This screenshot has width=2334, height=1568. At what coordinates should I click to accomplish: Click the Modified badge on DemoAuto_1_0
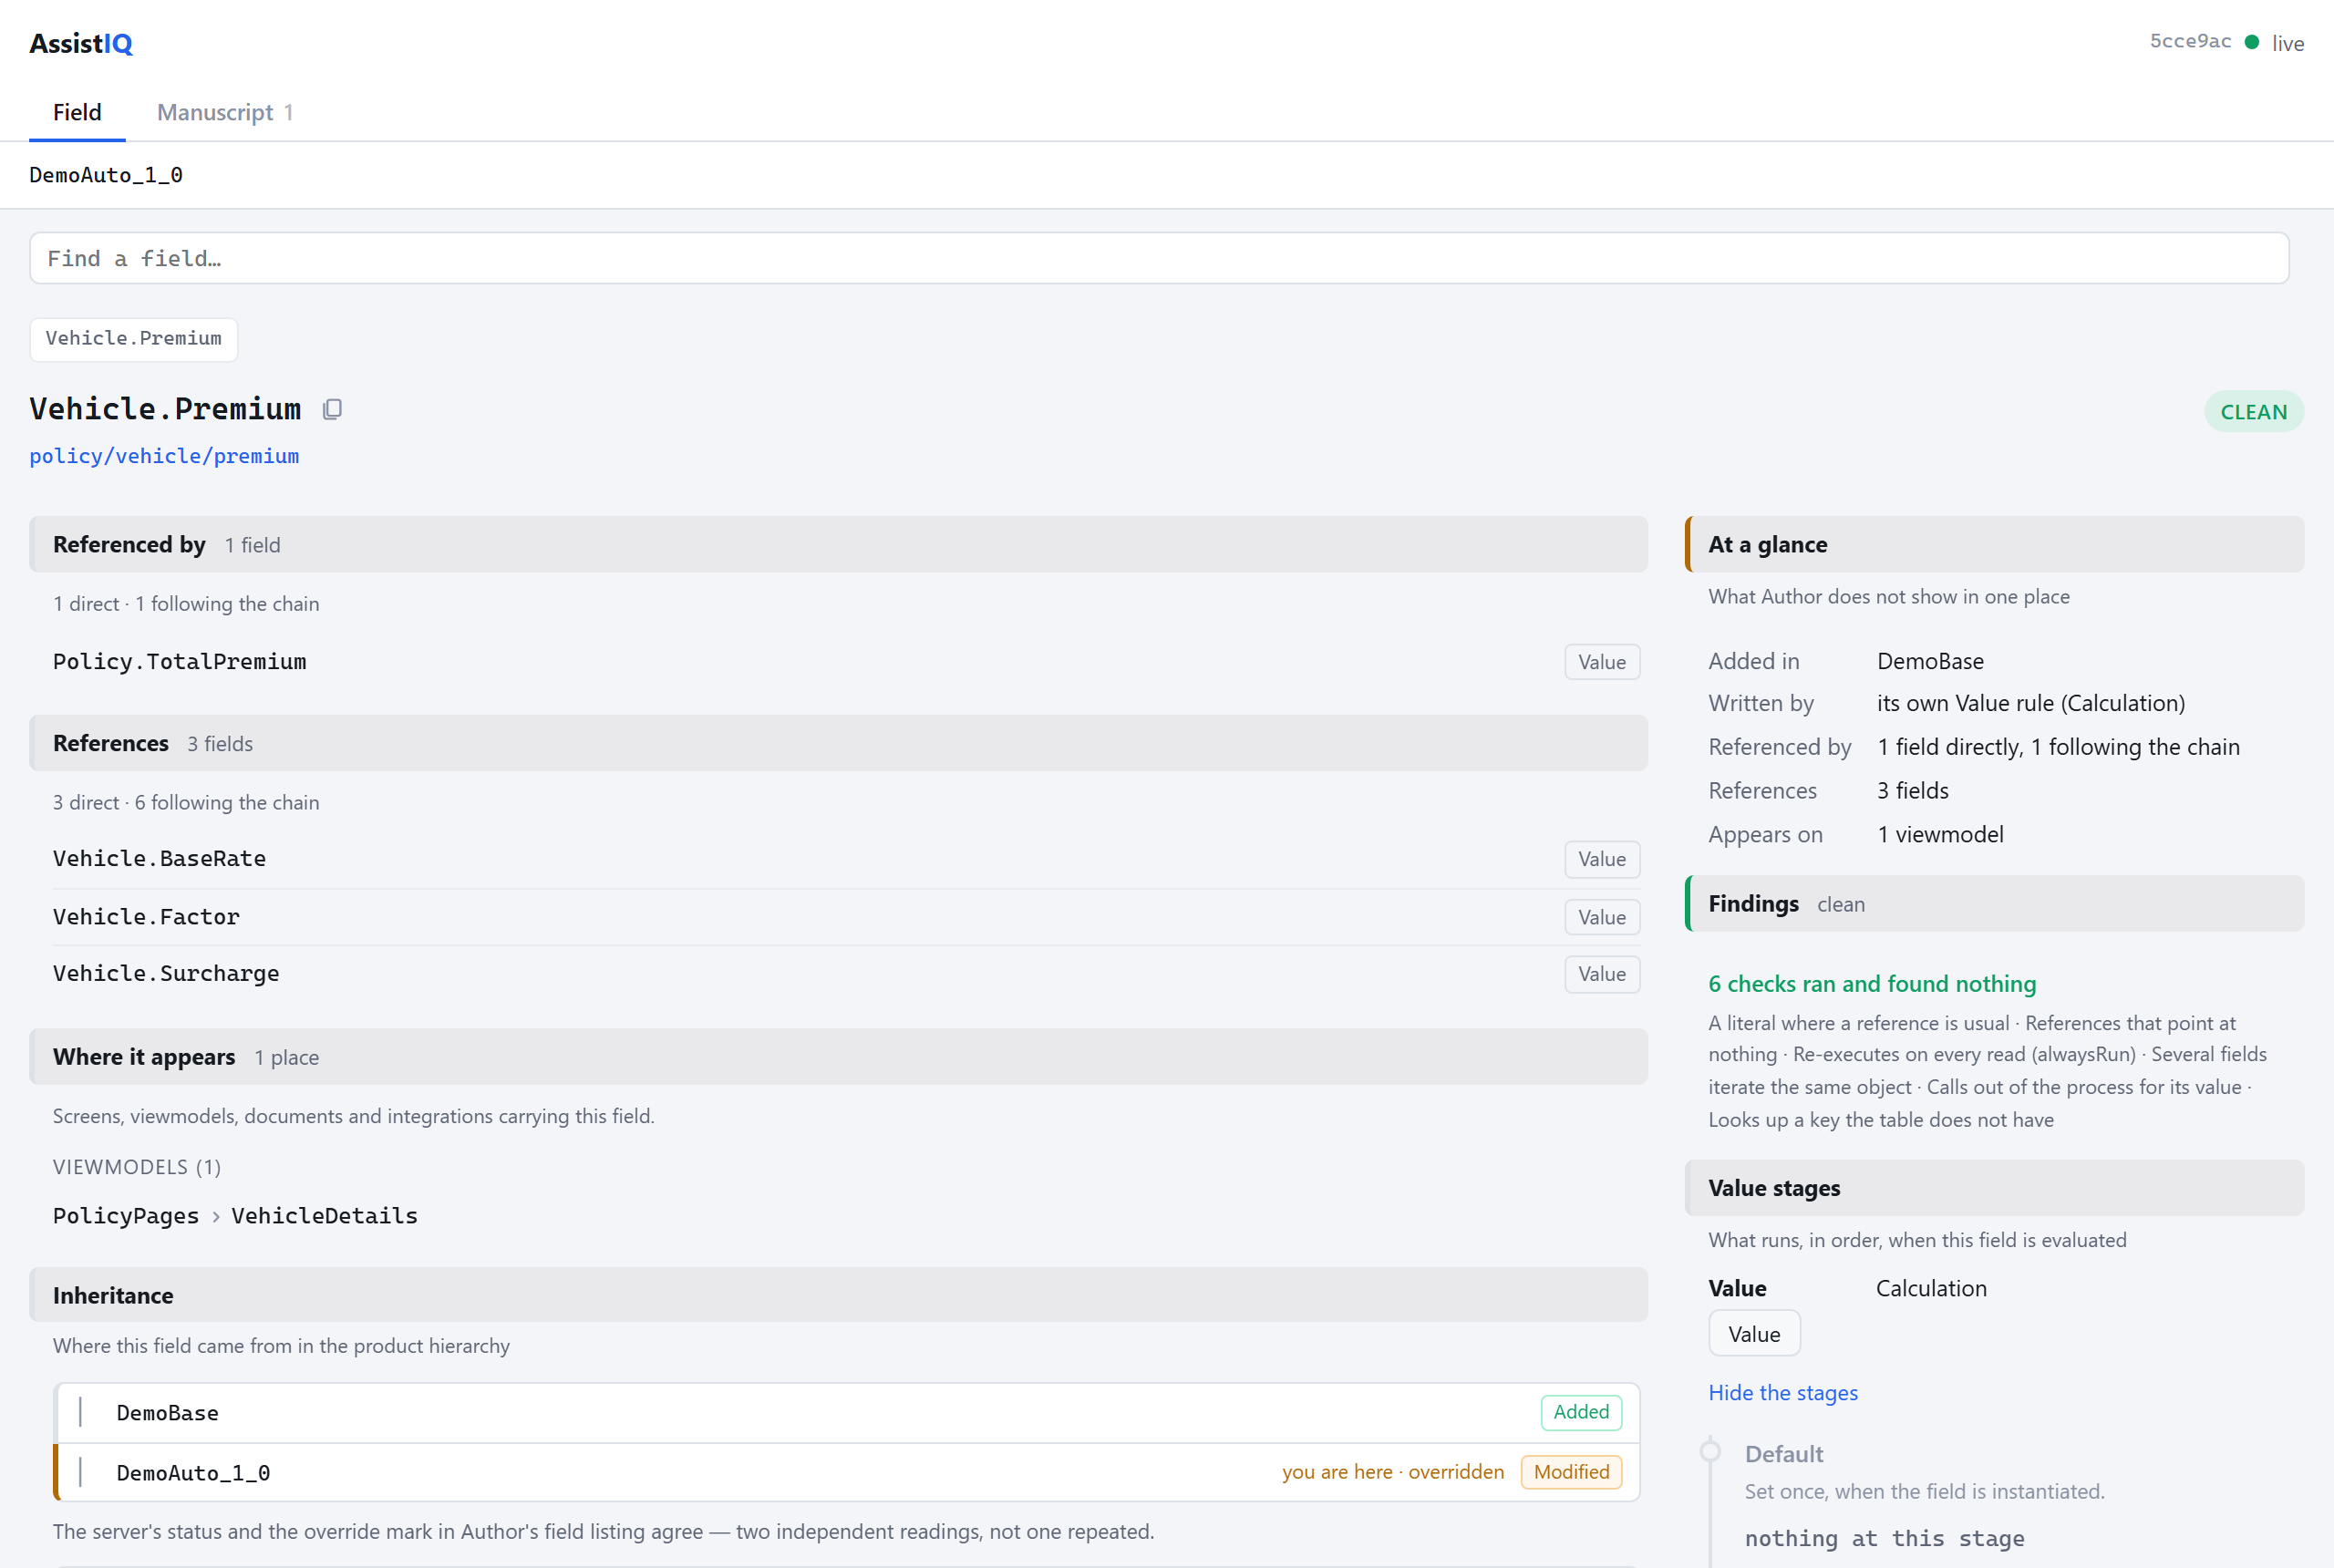pyautogui.click(x=1571, y=1472)
